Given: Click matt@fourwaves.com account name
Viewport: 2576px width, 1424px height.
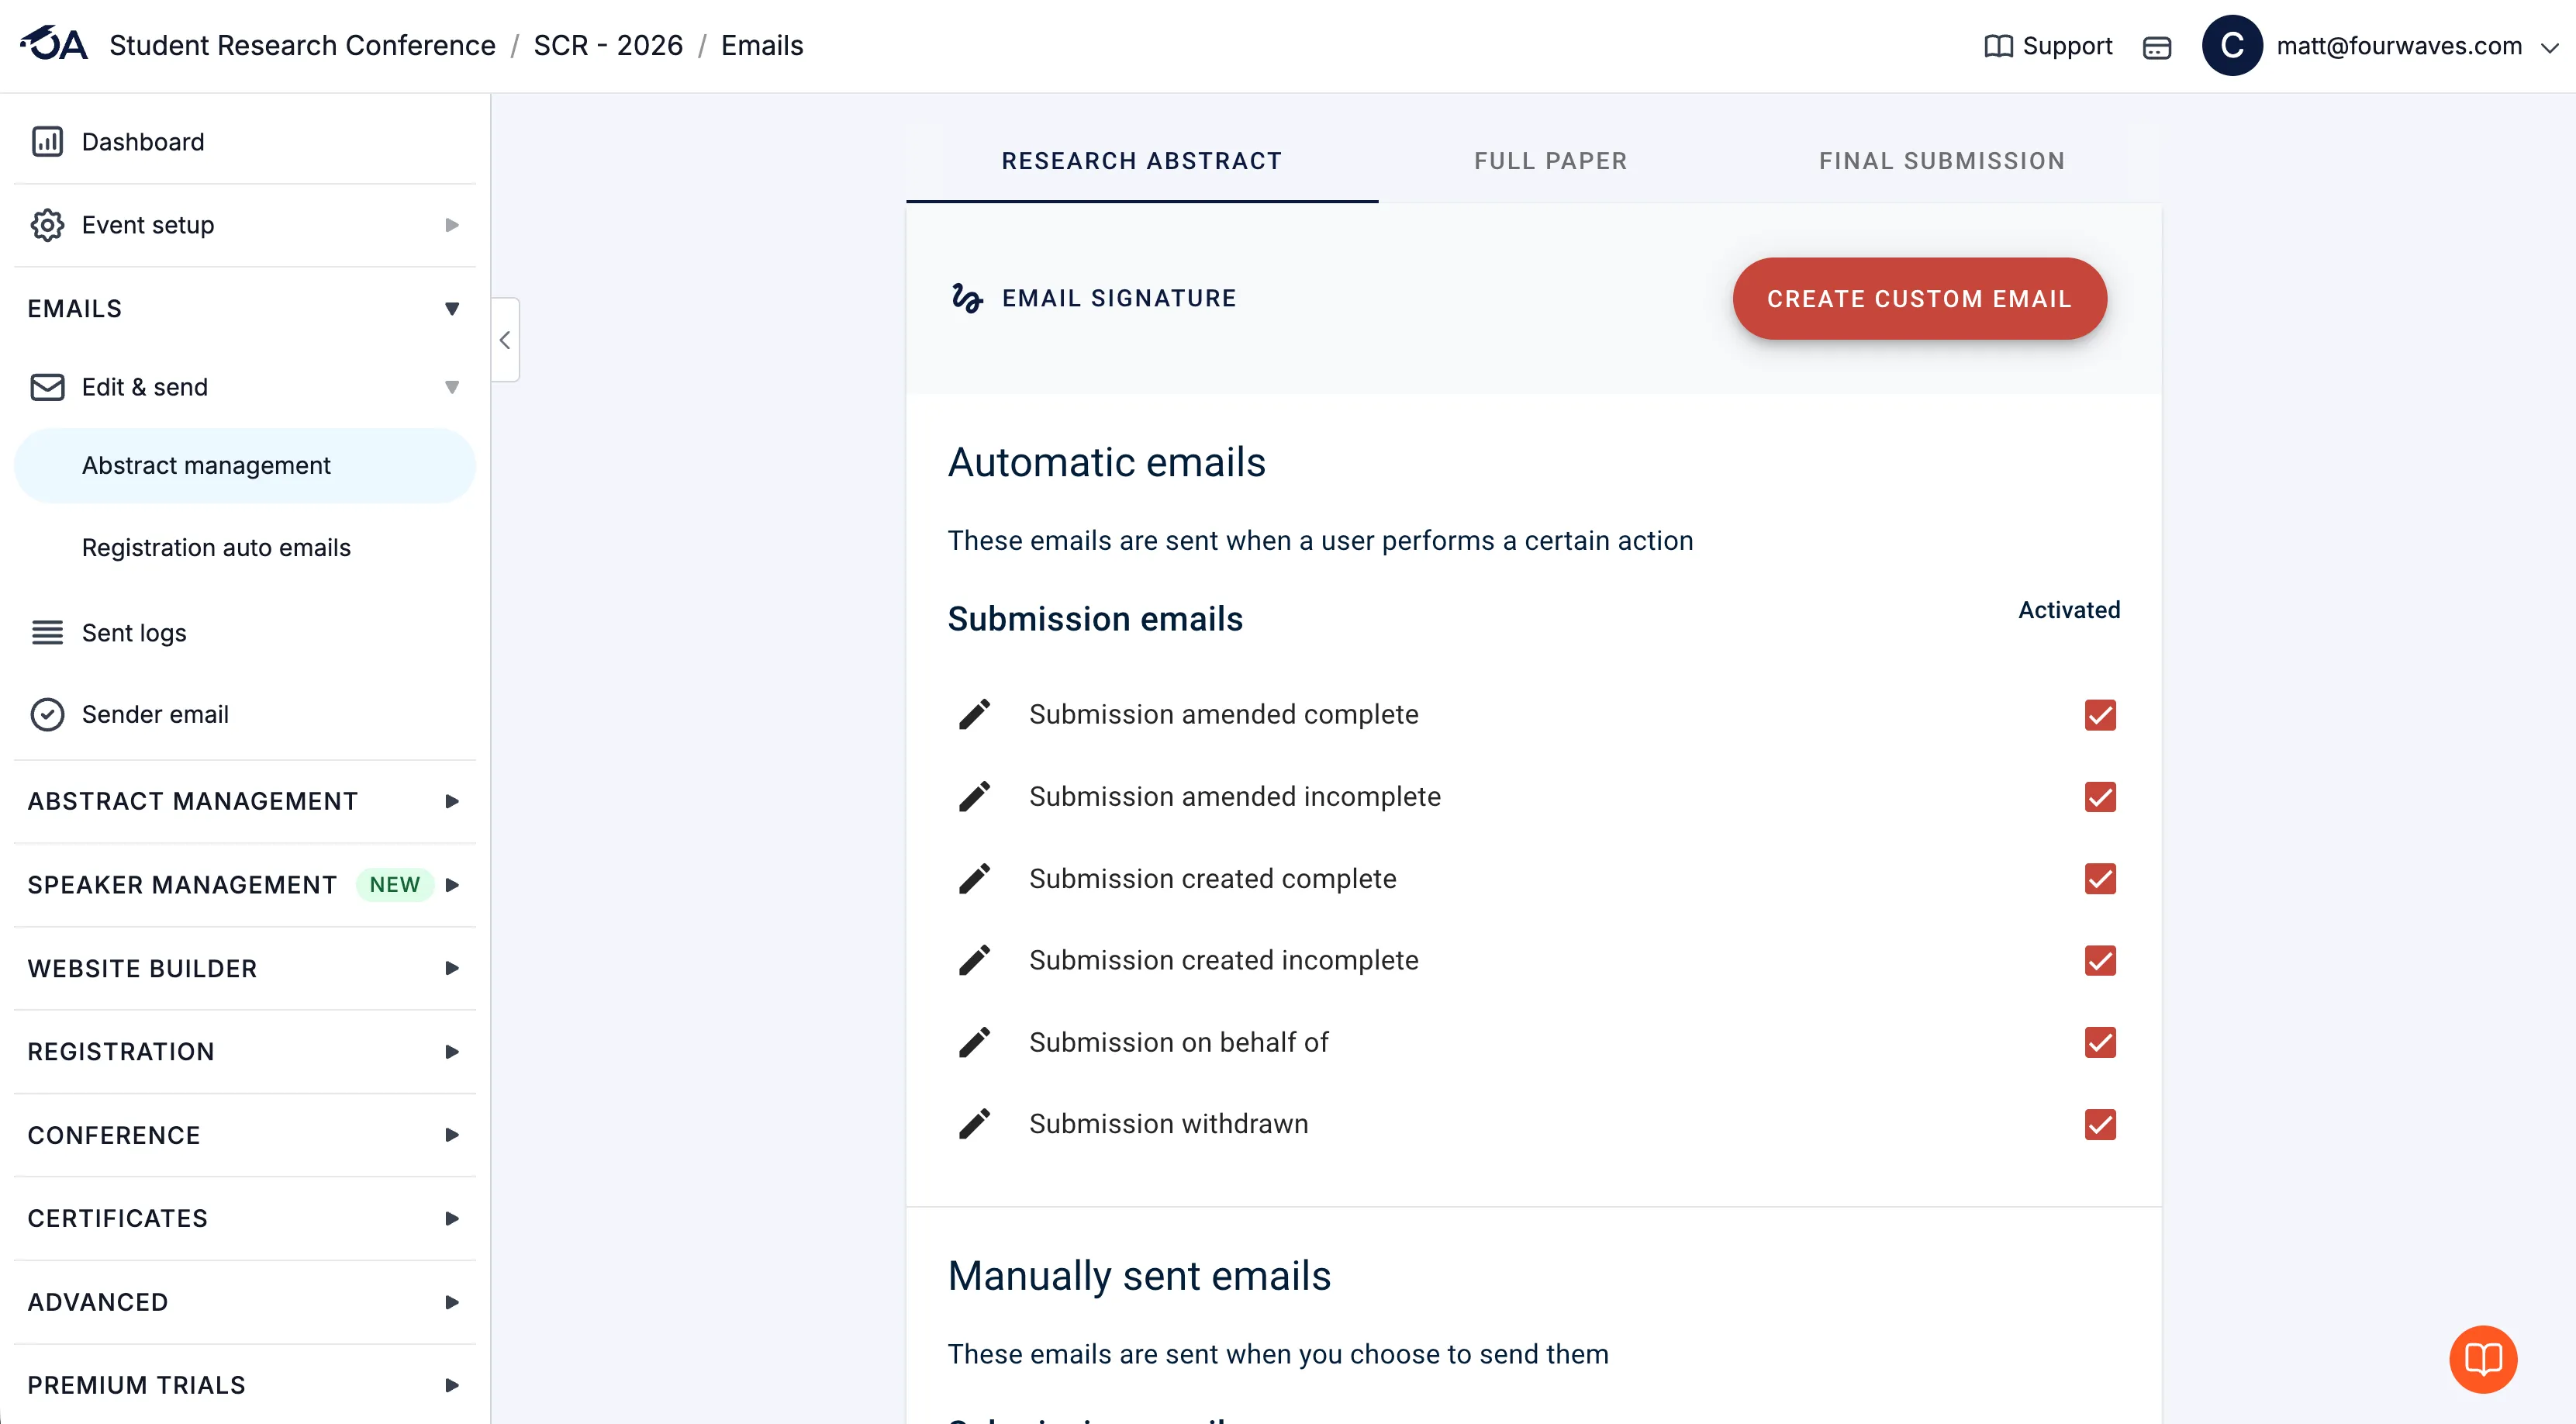Looking at the screenshot, I should point(2399,46).
